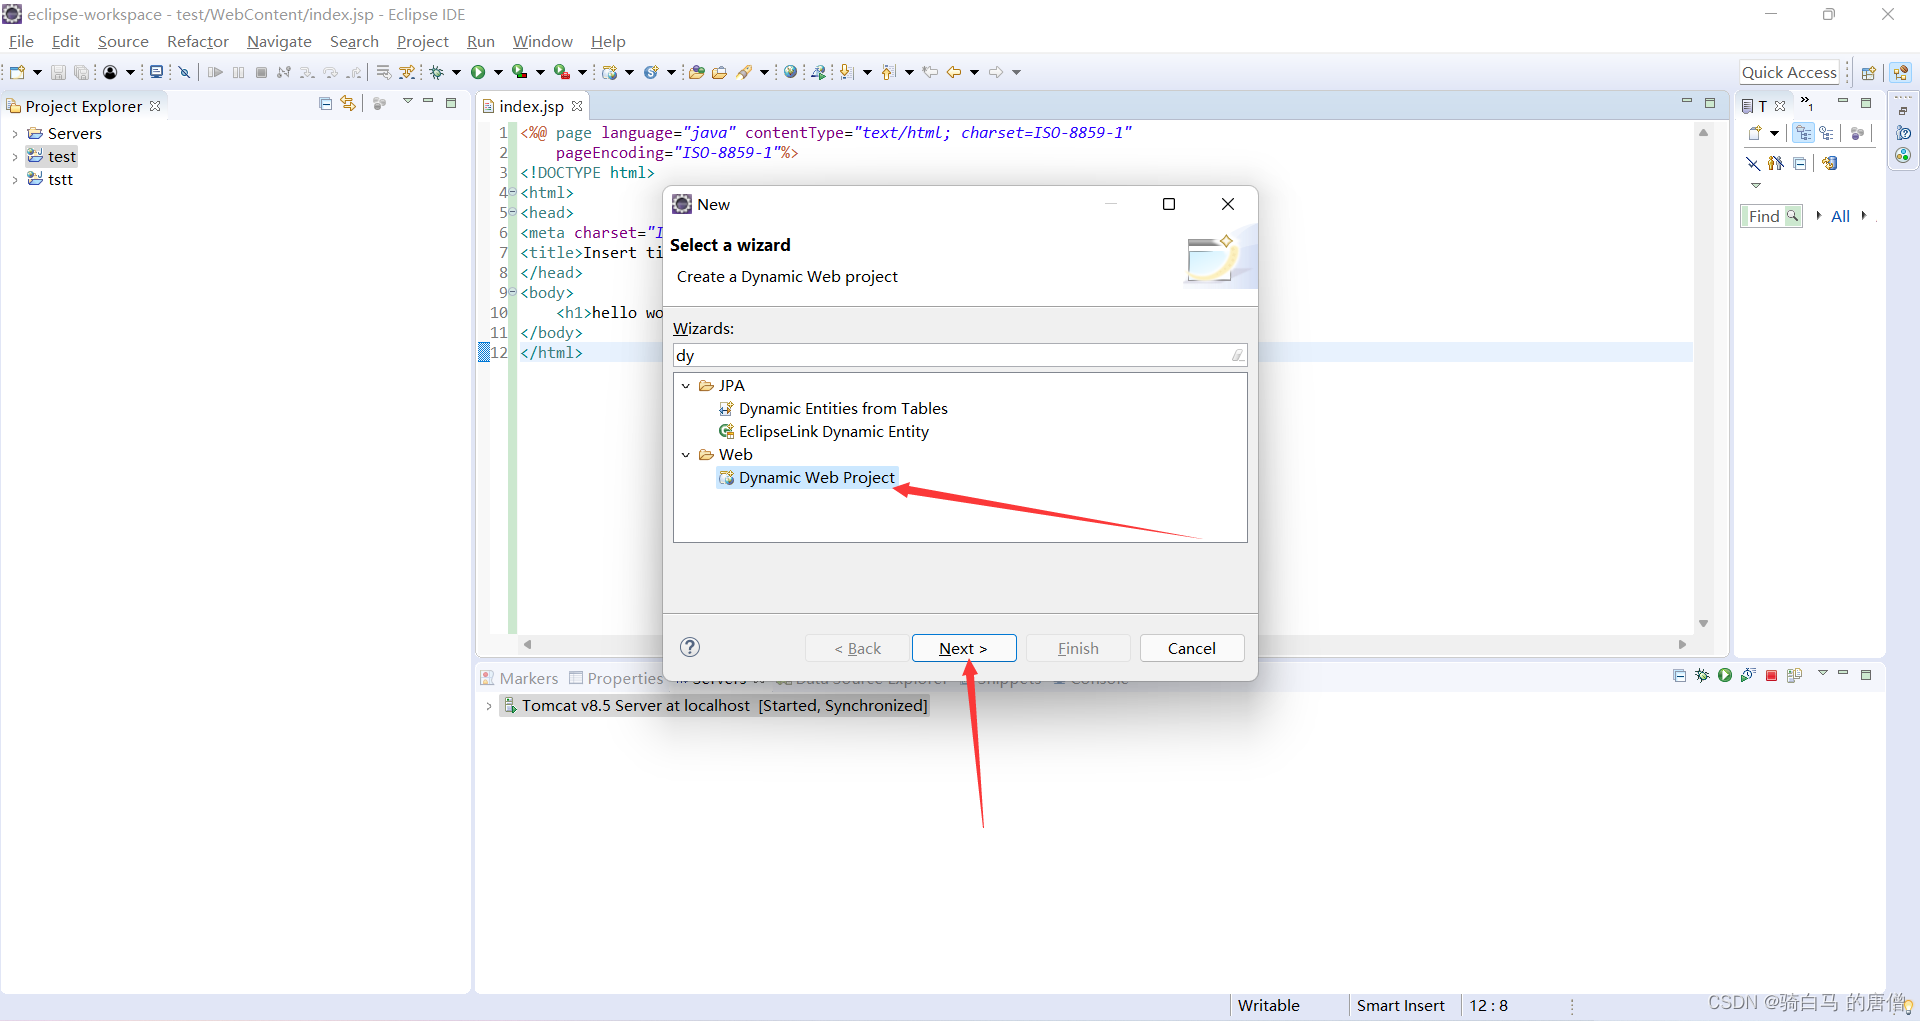Start the server with the green play icon
Viewport: 1920px width, 1021px height.
[x=1725, y=676]
